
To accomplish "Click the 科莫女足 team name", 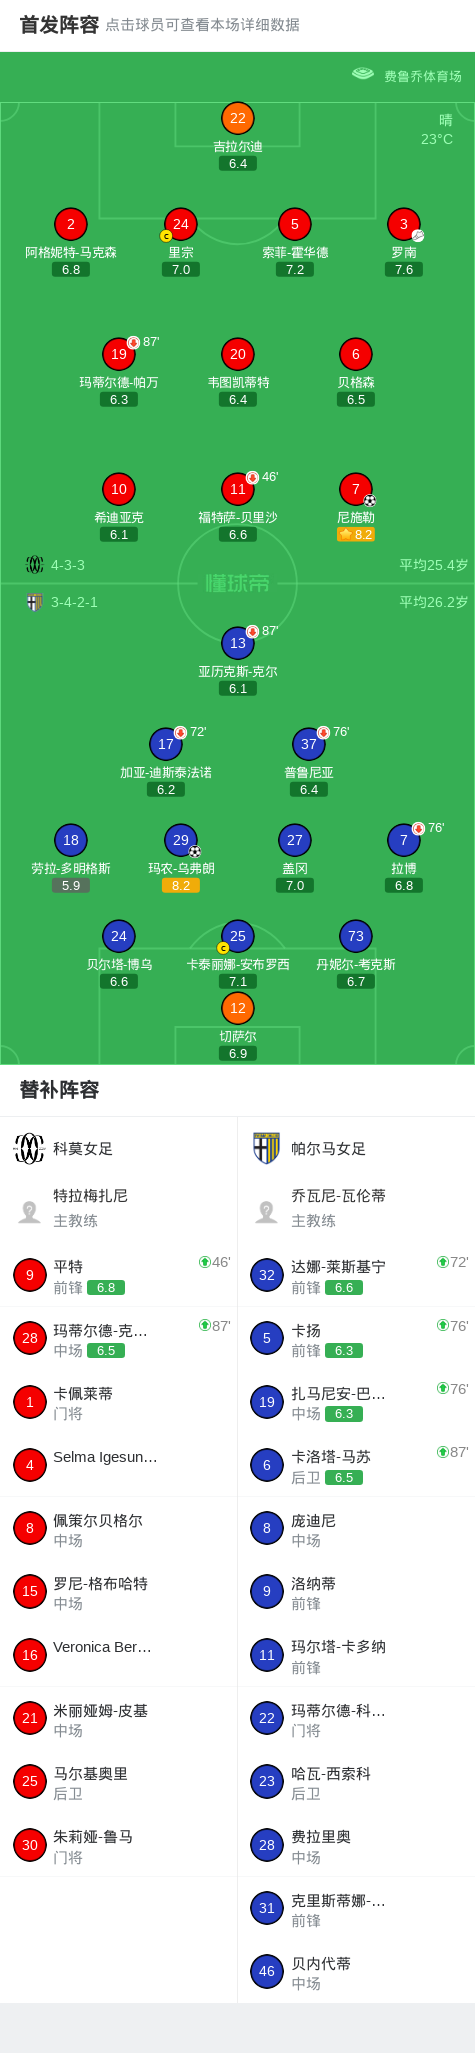I will [83, 1149].
